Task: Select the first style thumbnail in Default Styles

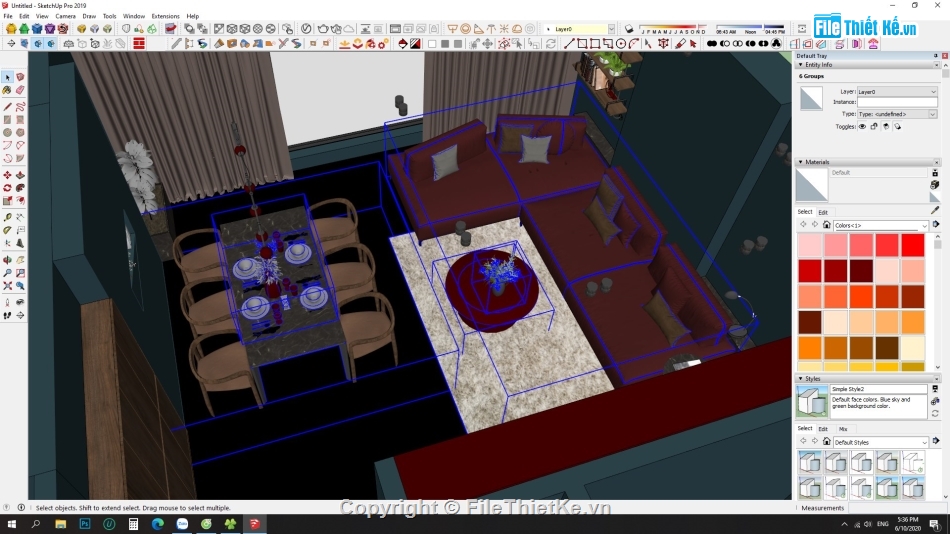Action: pyautogui.click(x=810, y=462)
